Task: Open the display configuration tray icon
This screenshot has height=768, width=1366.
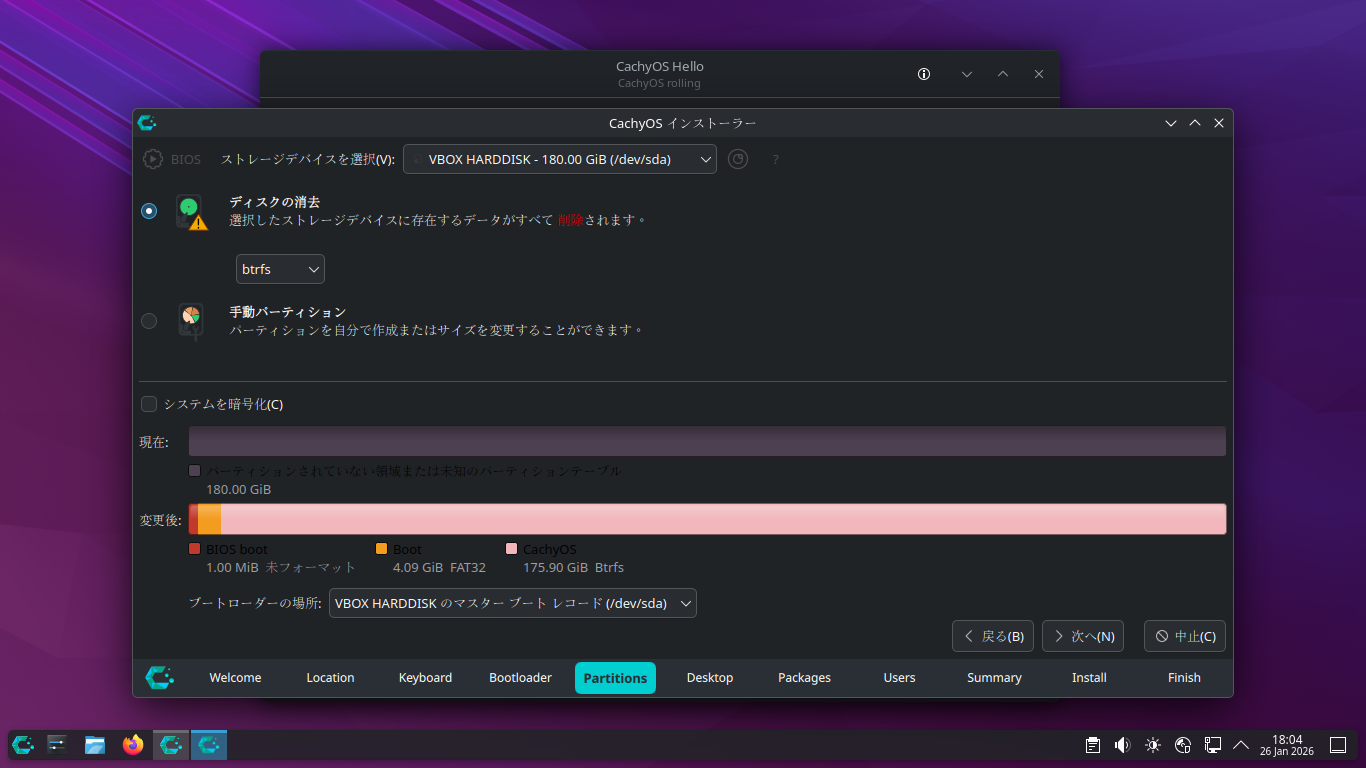Action: point(1213,745)
